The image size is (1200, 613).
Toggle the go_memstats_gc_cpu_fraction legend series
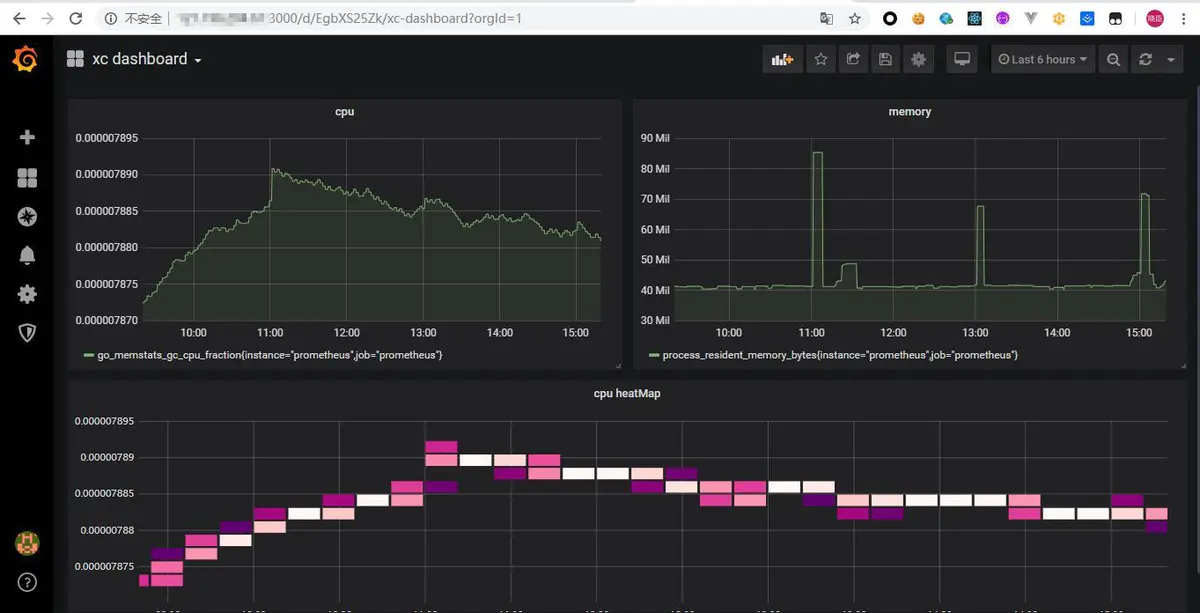(x=269, y=355)
